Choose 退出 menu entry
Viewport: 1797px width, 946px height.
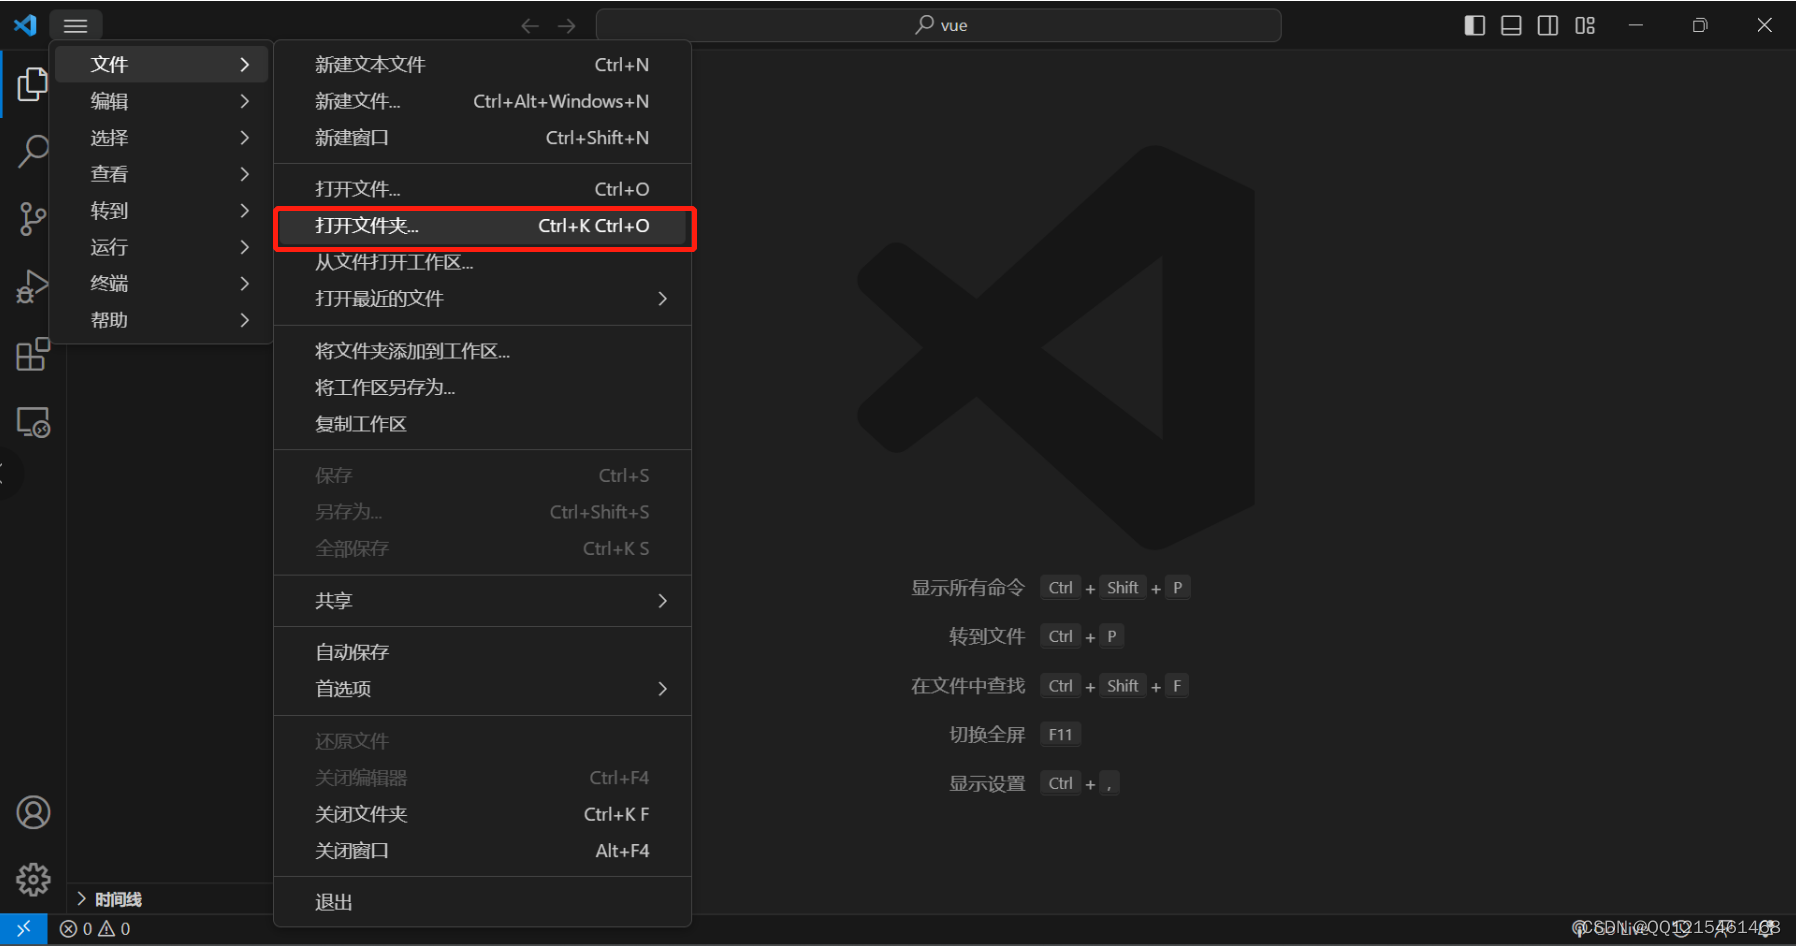483,902
